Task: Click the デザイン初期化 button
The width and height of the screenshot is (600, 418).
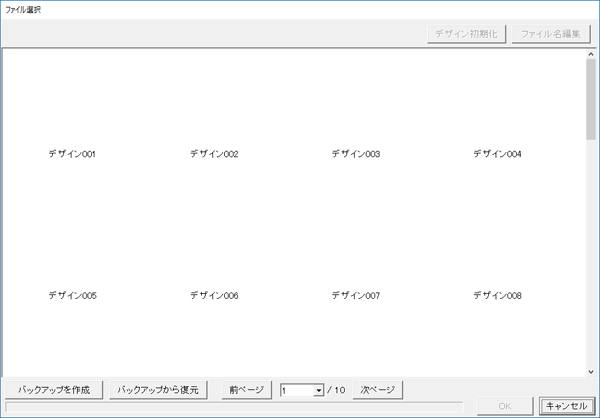Action: click(x=466, y=34)
